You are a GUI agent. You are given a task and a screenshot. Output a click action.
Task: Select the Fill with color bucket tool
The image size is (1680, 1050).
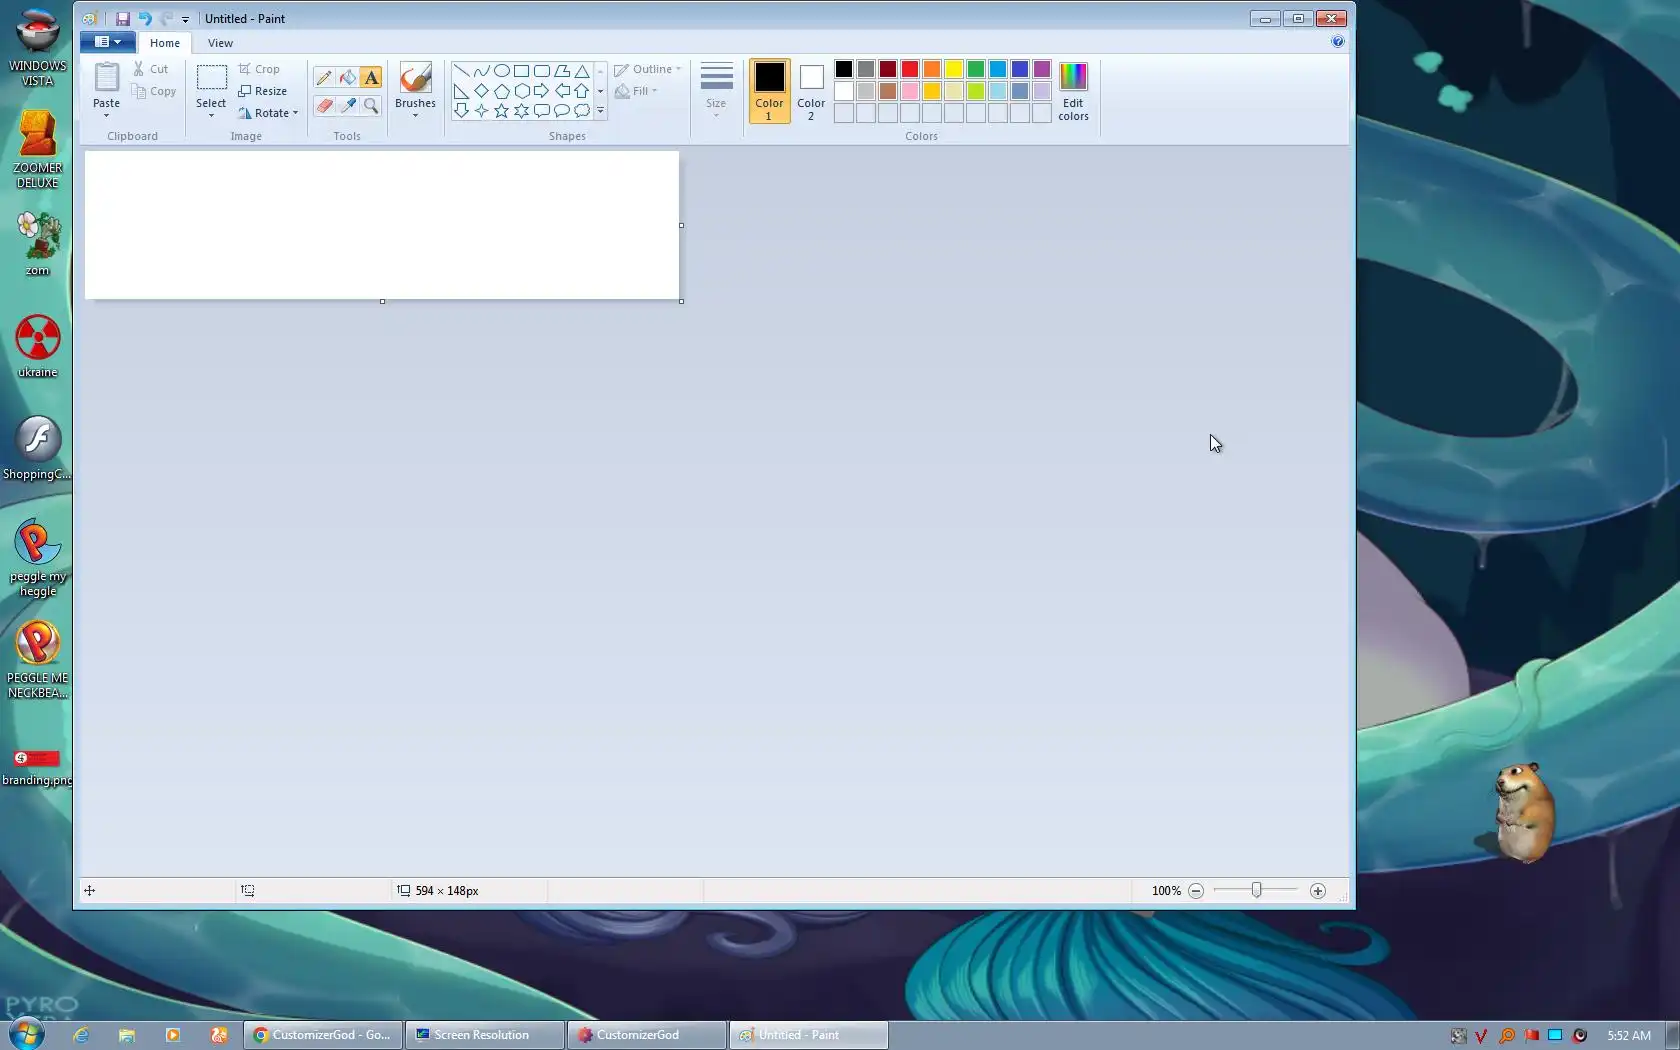point(347,77)
